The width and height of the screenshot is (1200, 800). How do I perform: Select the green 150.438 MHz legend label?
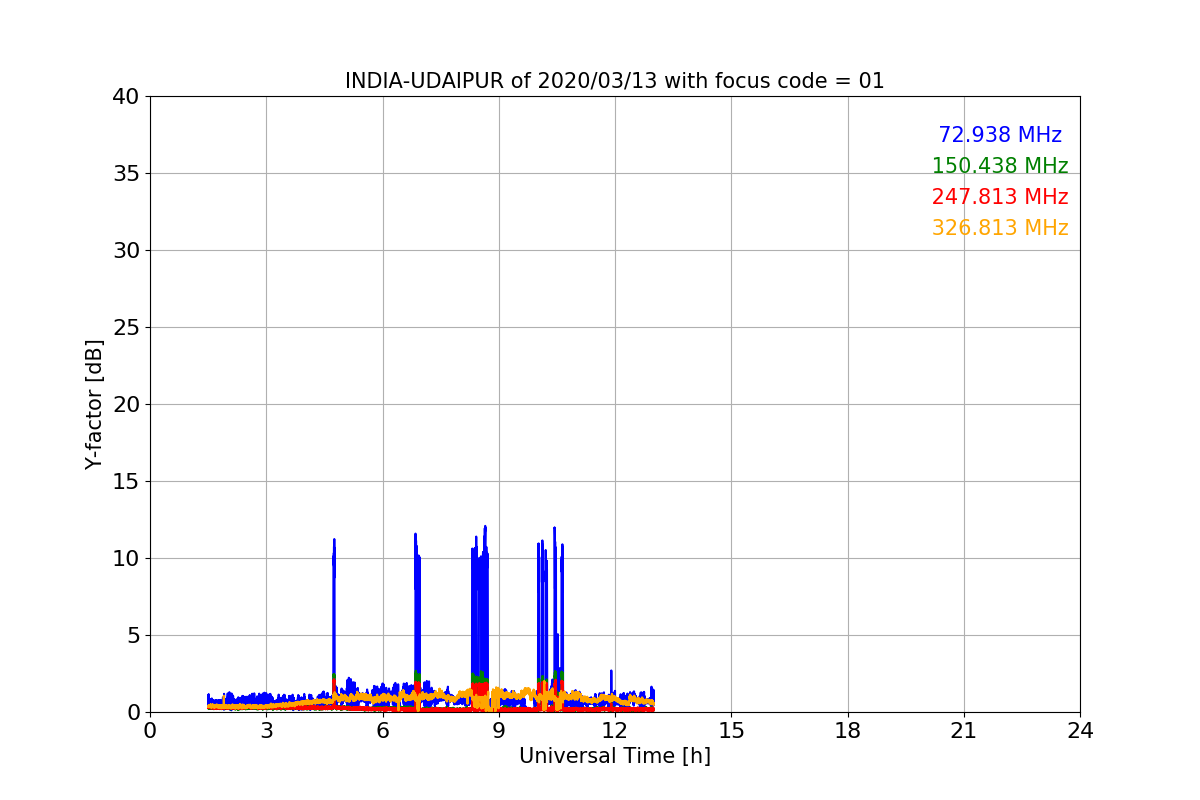point(1000,166)
